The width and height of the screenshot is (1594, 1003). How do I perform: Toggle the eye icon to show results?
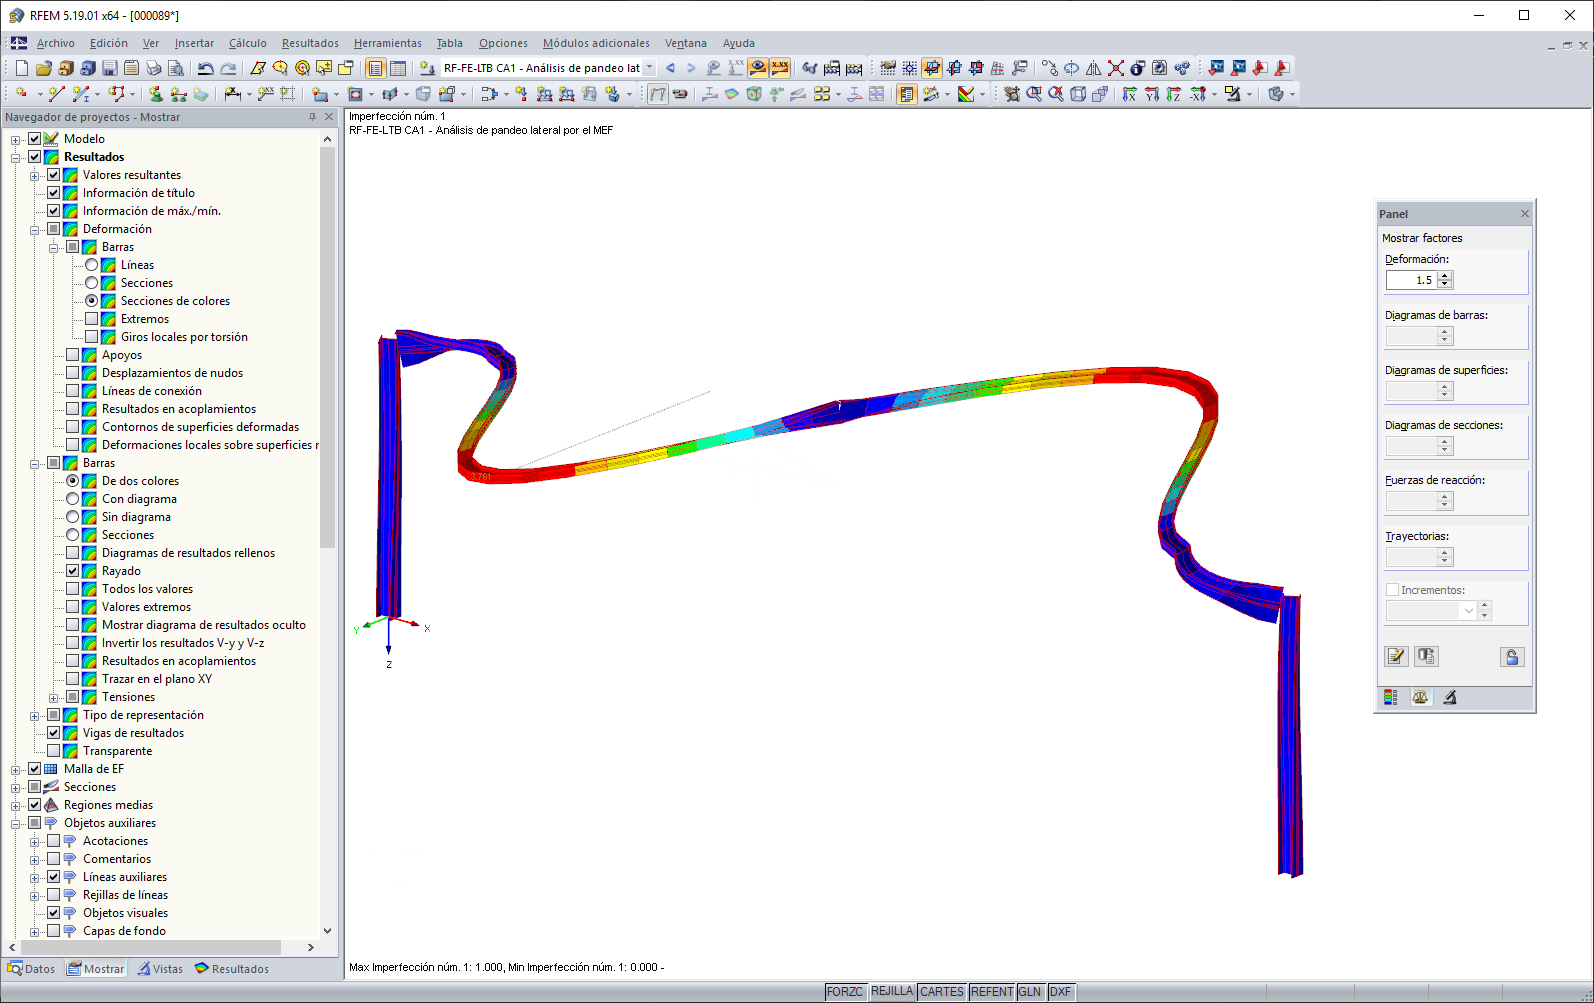758,68
